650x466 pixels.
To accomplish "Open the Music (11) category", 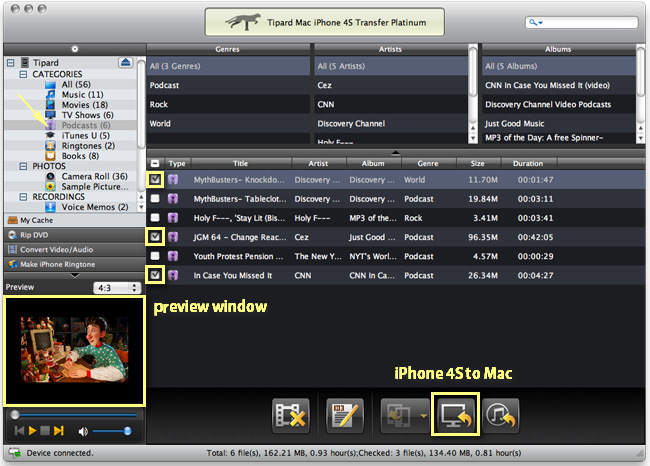I will (82, 95).
